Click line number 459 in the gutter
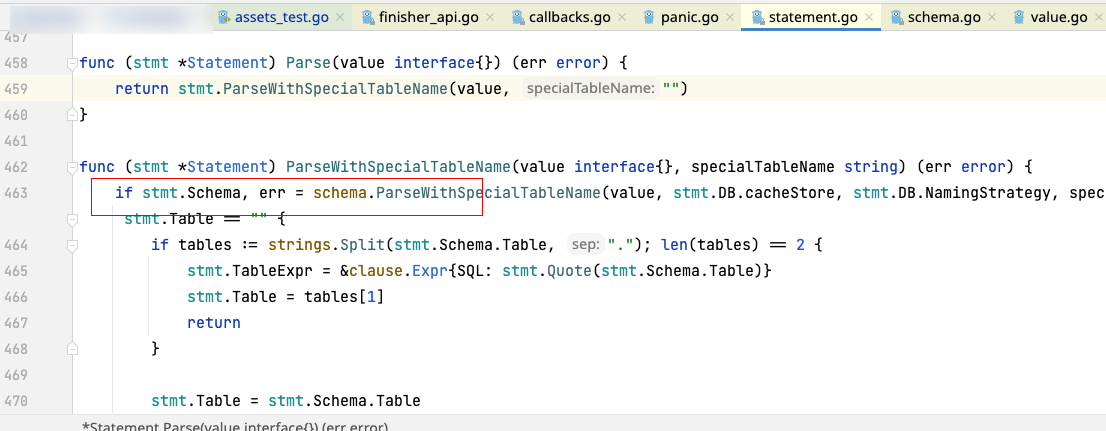 tap(16, 89)
